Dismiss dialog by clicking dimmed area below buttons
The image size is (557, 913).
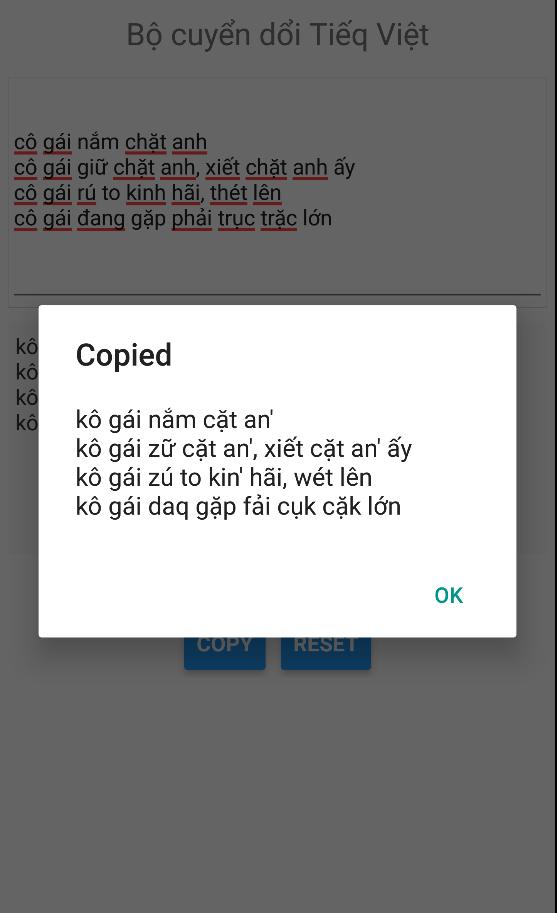pos(278,786)
